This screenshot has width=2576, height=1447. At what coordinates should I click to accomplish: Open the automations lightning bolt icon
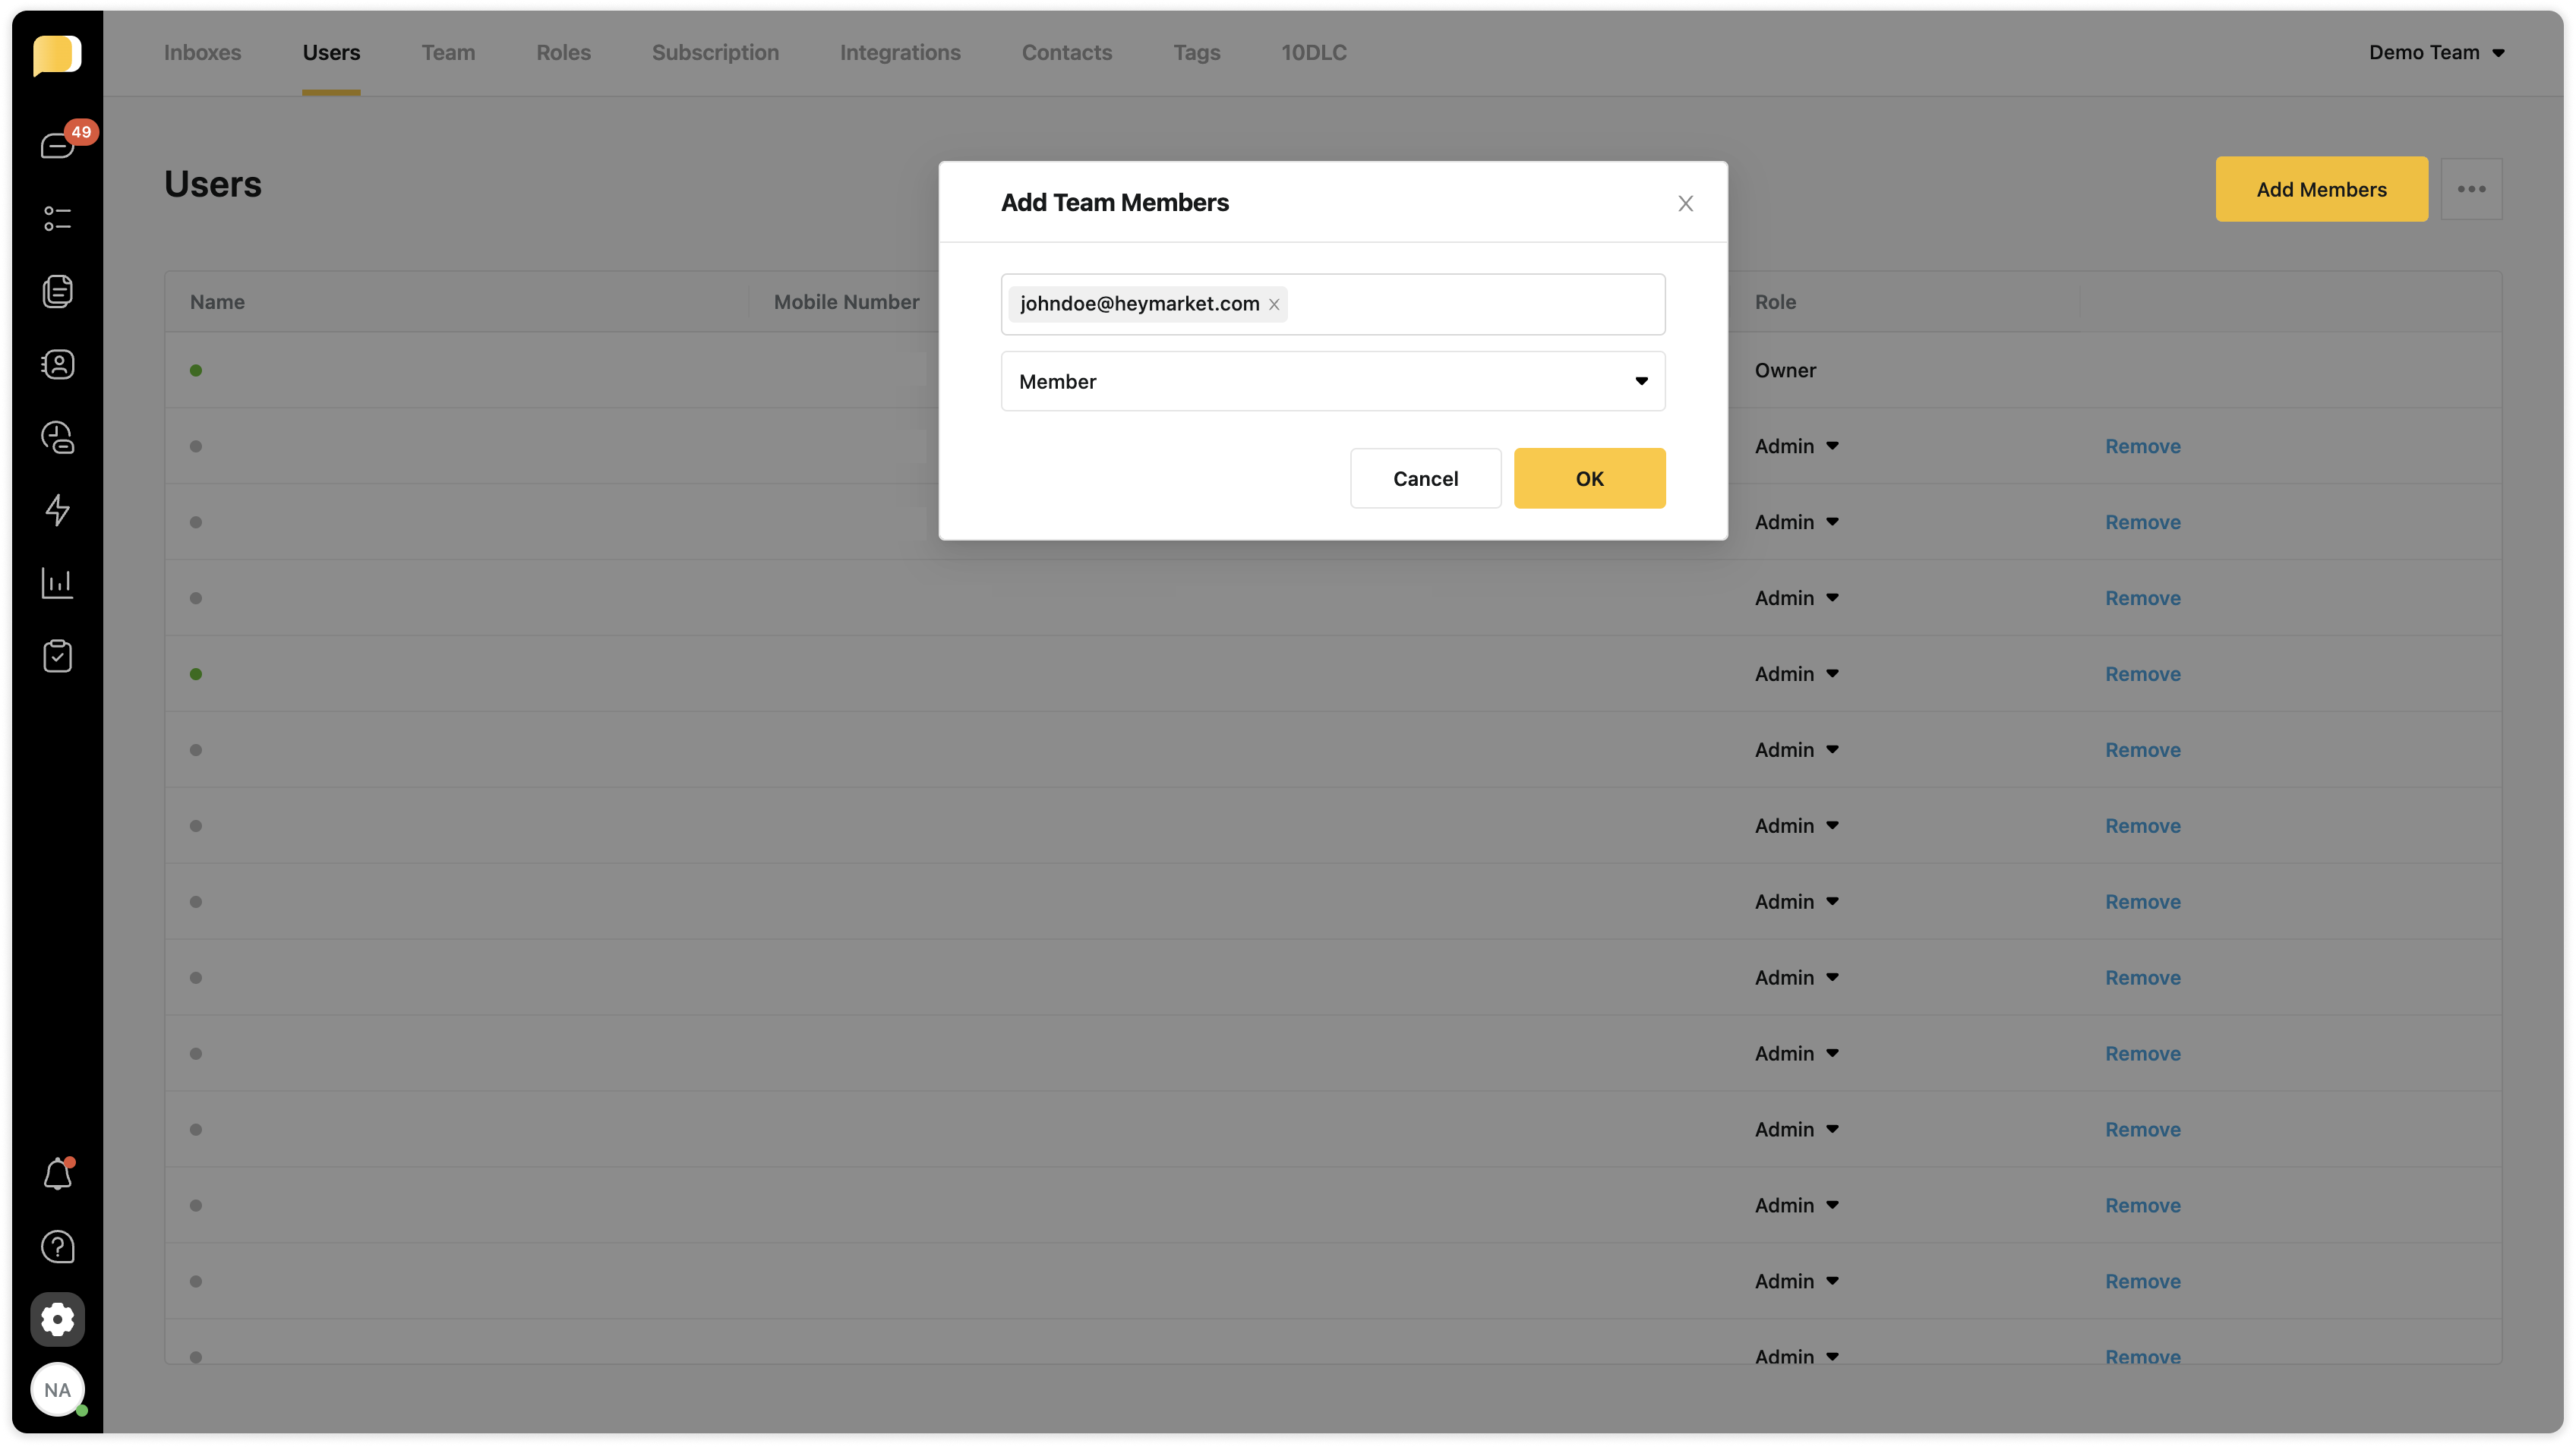point(57,510)
